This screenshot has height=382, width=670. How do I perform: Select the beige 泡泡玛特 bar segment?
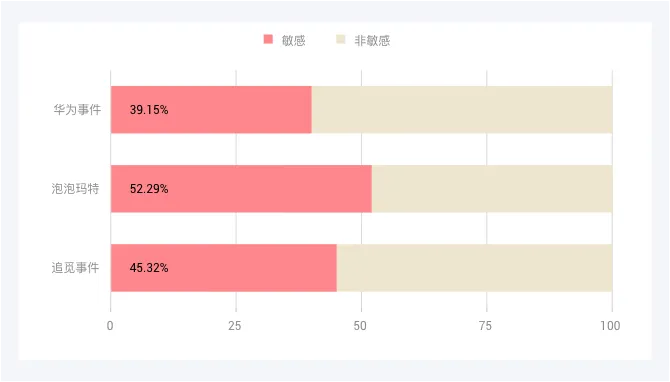click(492, 189)
